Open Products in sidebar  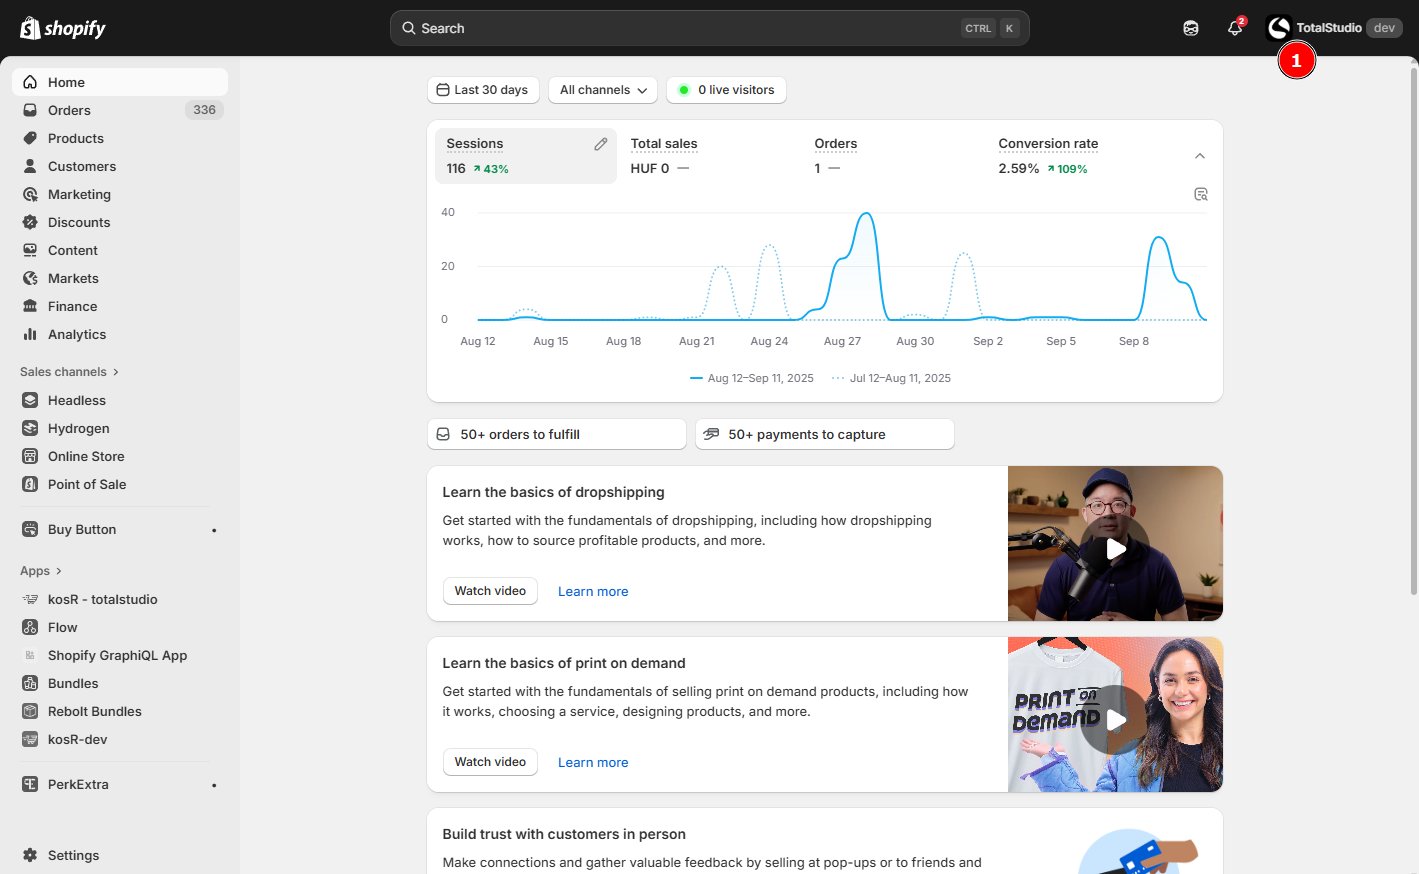coord(120,138)
